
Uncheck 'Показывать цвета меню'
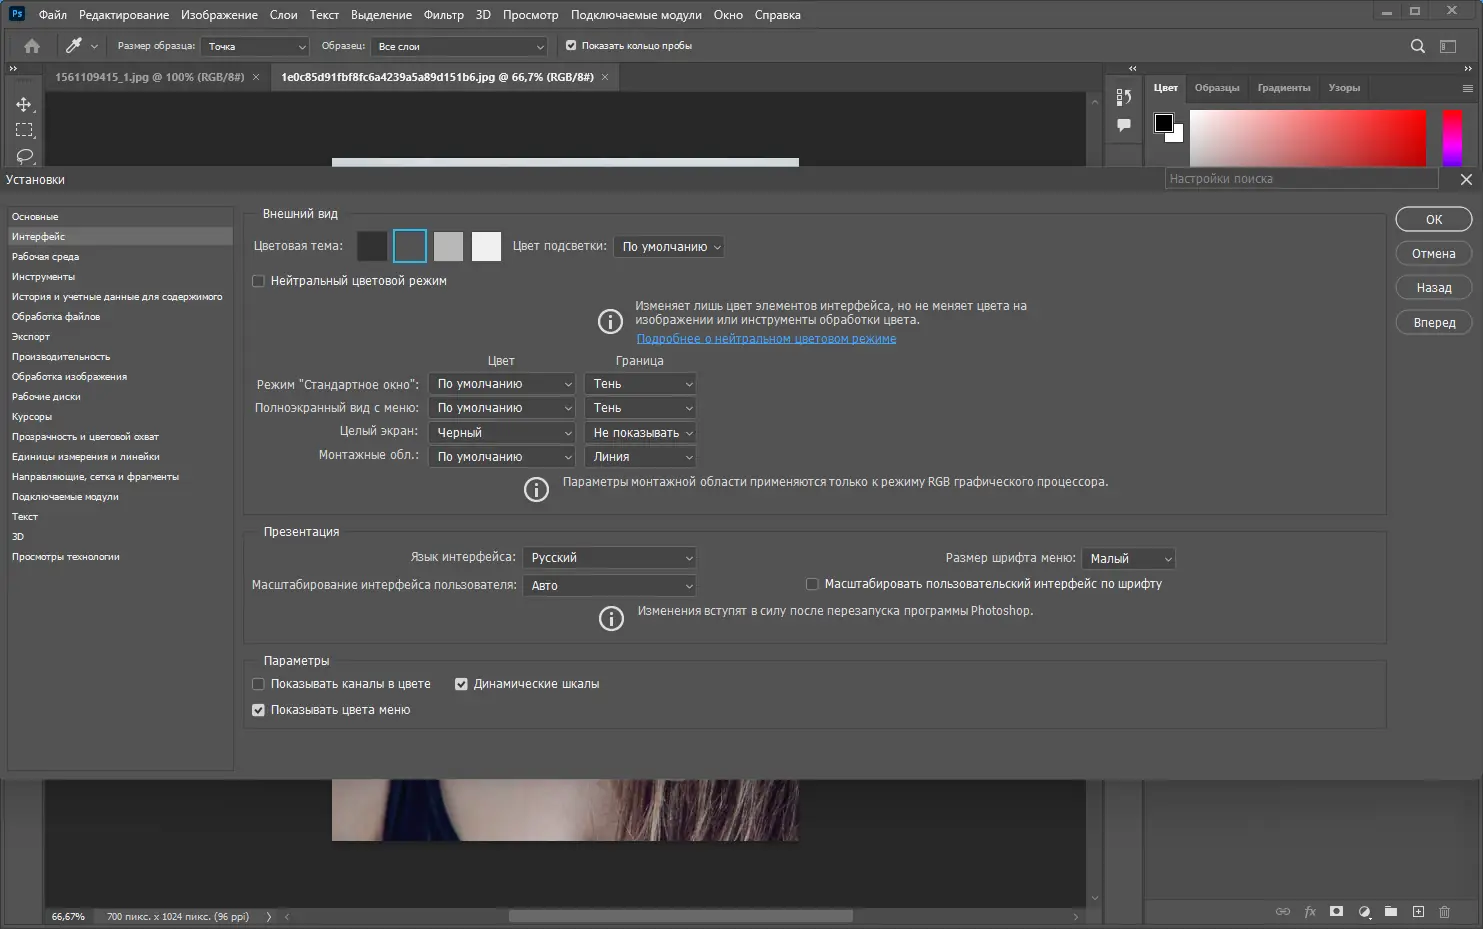click(258, 709)
